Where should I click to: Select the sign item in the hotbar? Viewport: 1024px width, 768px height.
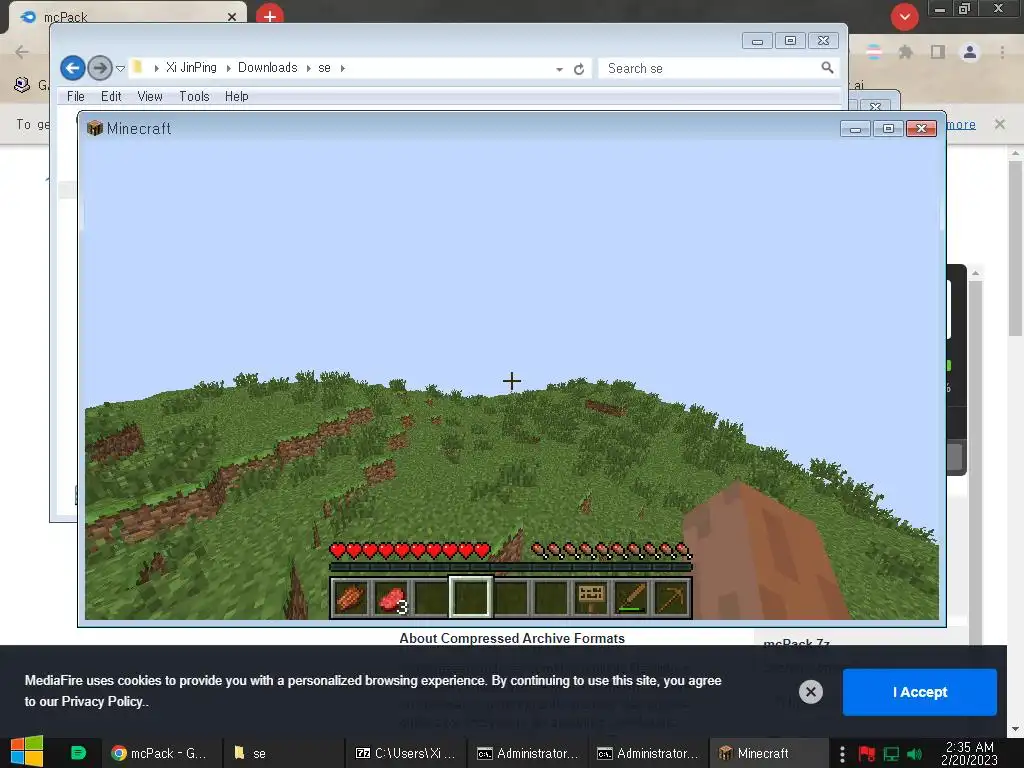(592, 598)
